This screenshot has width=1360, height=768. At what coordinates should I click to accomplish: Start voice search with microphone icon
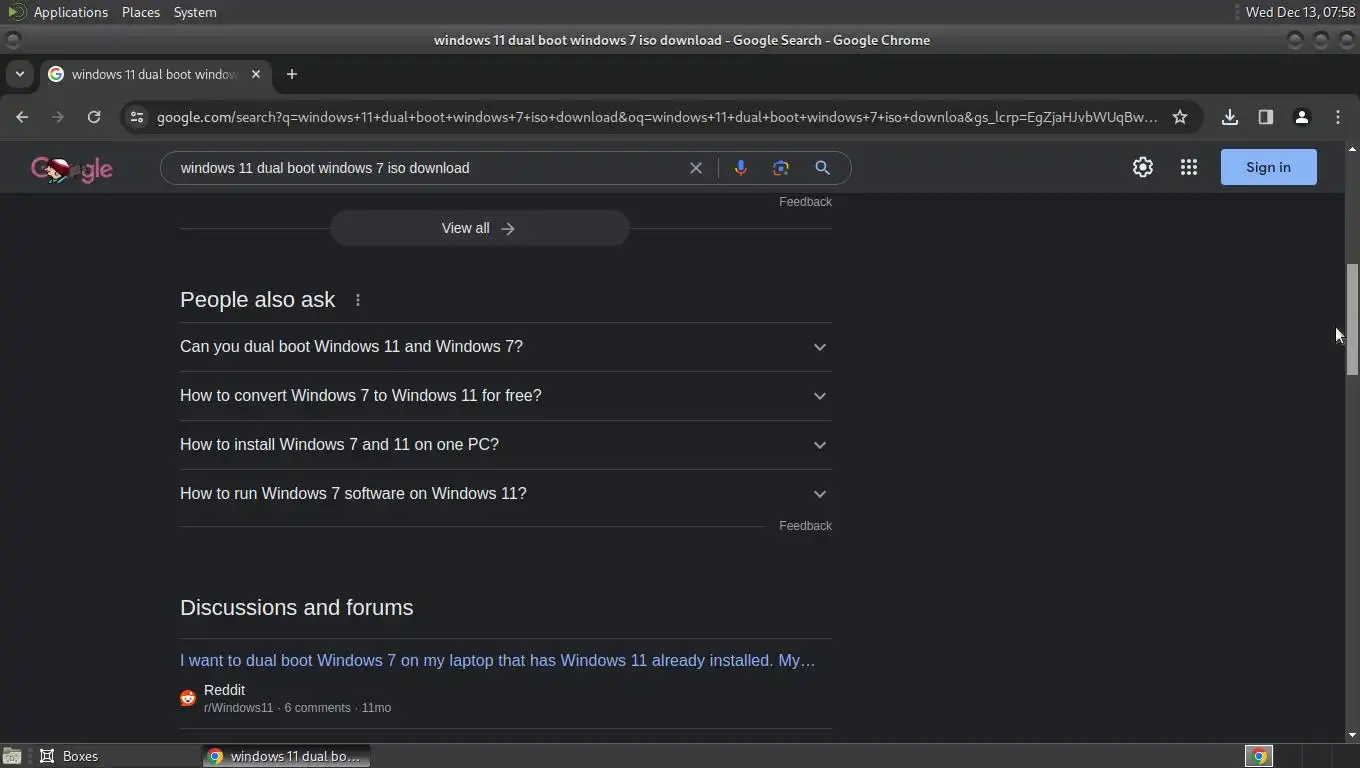tap(741, 168)
